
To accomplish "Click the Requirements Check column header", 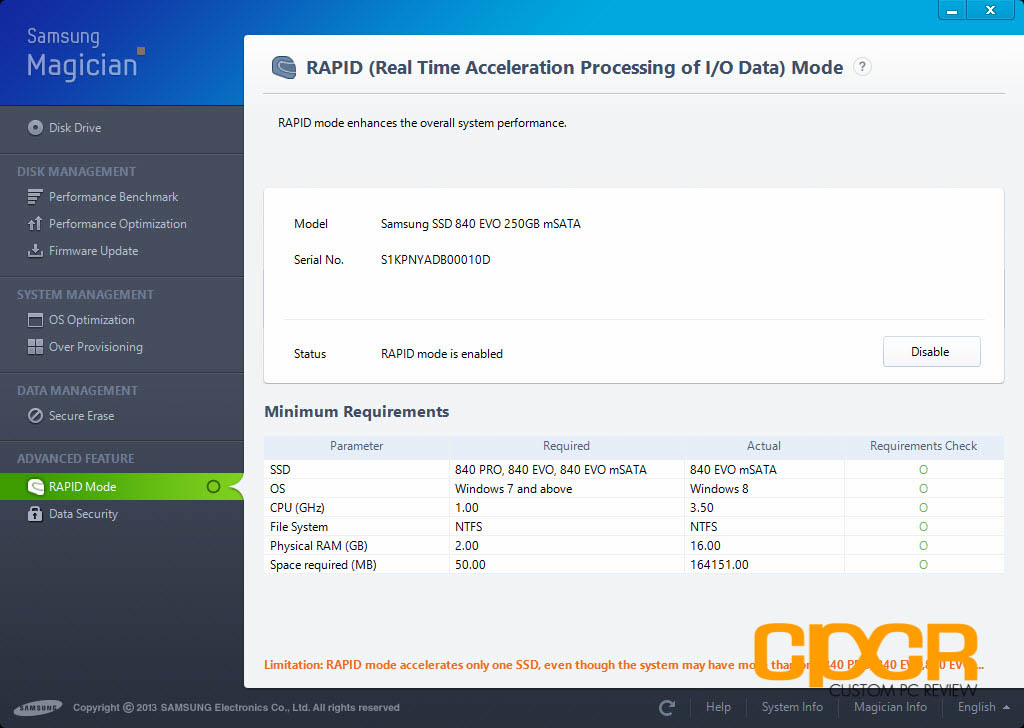I will 923,446.
